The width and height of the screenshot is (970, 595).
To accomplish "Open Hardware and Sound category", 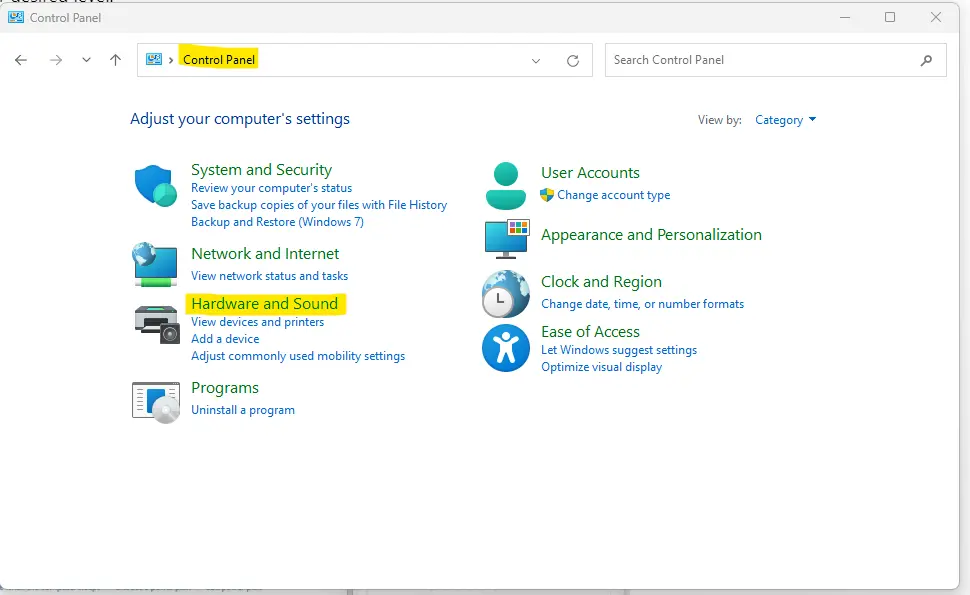I will [265, 304].
